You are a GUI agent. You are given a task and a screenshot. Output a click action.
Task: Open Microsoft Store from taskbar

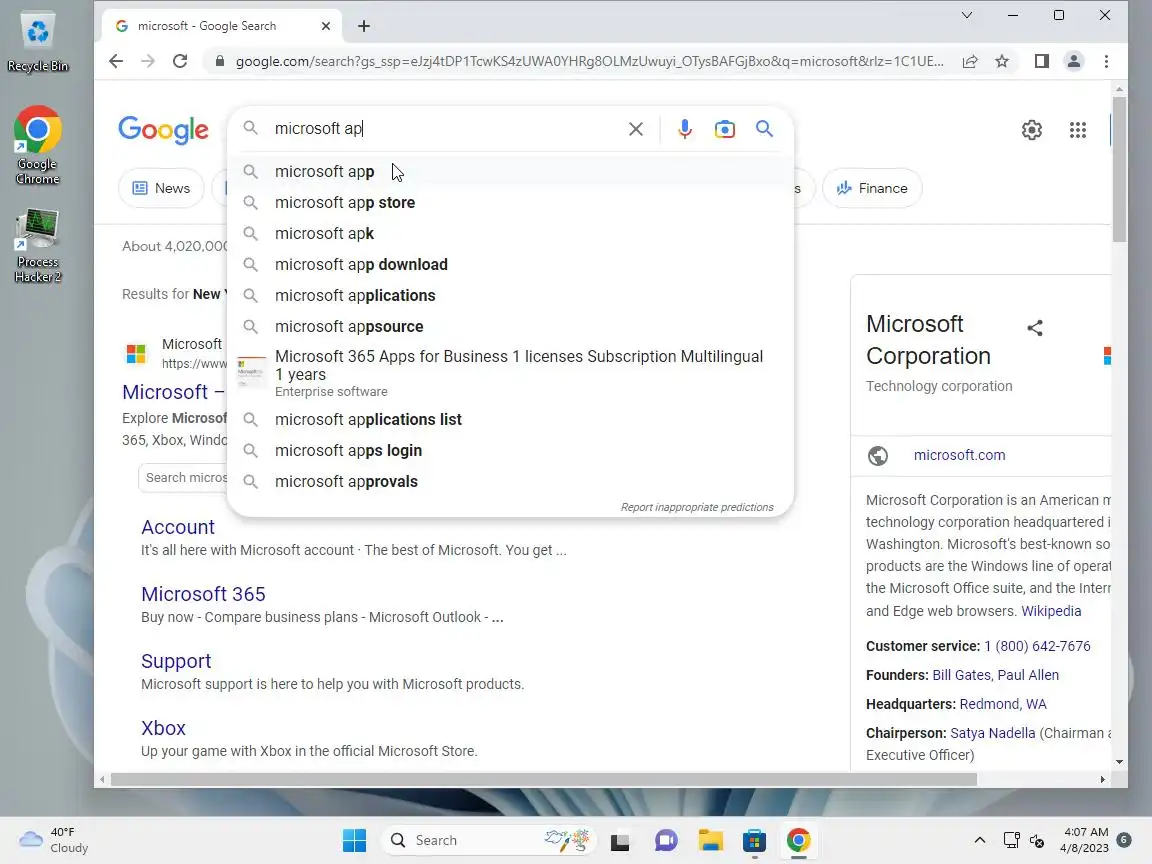(x=755, y=840)
